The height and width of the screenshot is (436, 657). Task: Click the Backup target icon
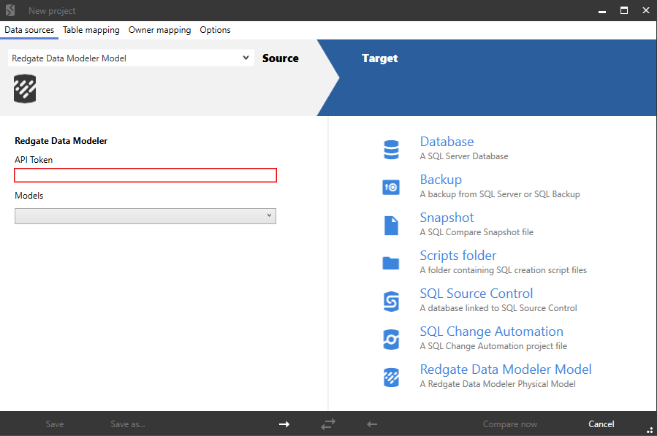click(x=391, y=187)
